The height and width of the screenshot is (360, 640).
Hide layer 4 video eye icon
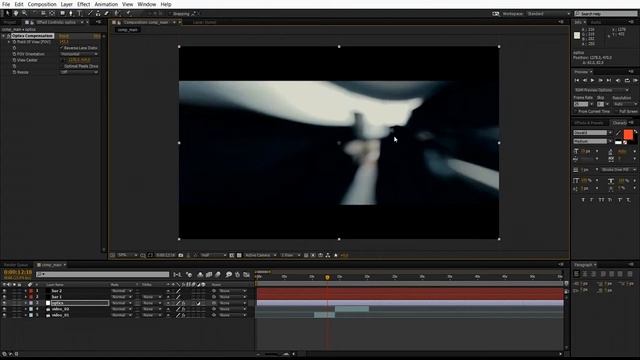[4, 309]
